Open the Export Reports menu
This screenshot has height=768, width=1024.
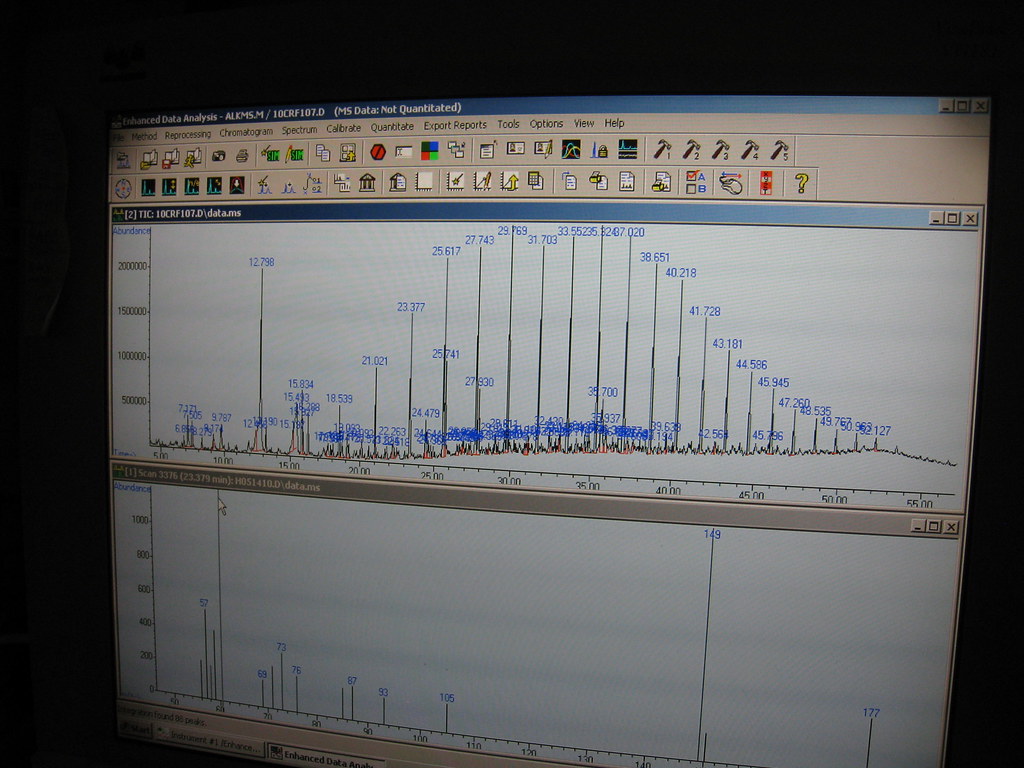(x=455, y=126)
